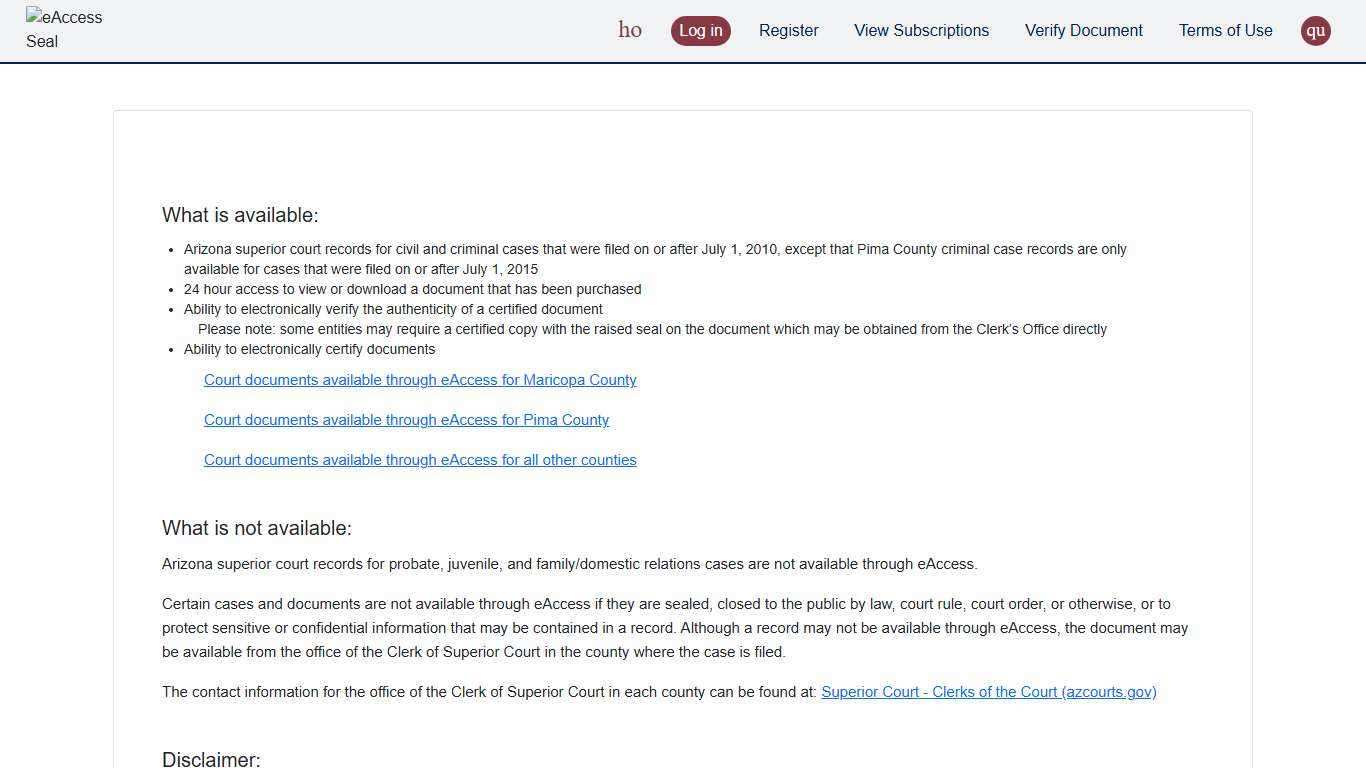Go to home via the 'ho' icon

click(x=630, y=30)
